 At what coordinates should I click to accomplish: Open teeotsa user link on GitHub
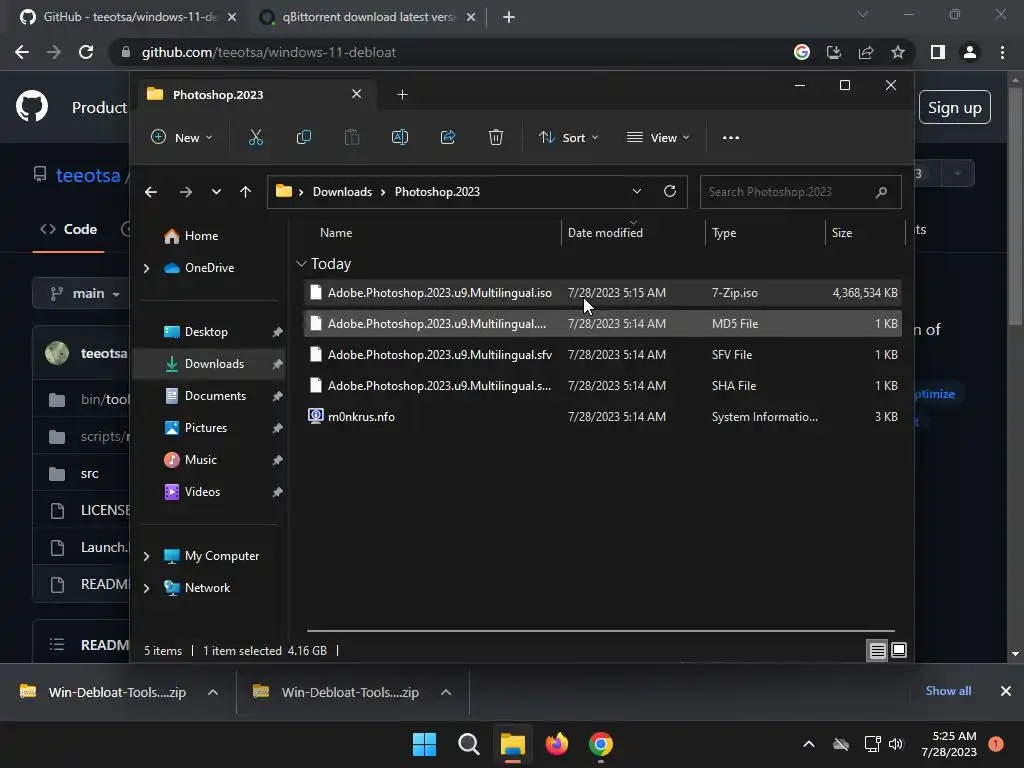[x=88, y=176]
